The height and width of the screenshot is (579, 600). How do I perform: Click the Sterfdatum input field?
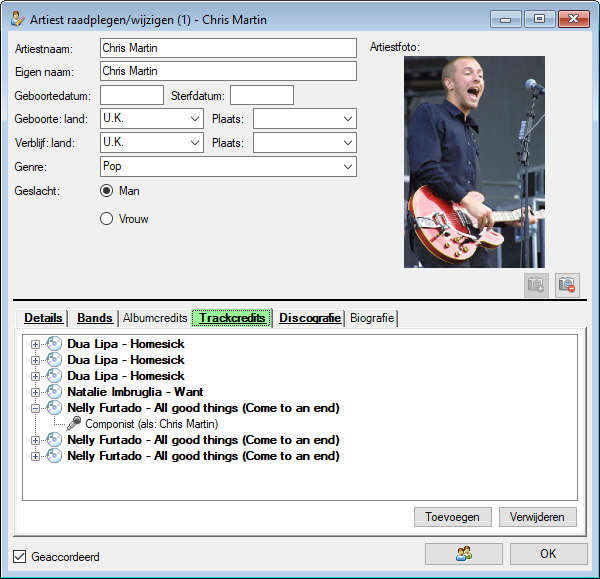[262, 95]
